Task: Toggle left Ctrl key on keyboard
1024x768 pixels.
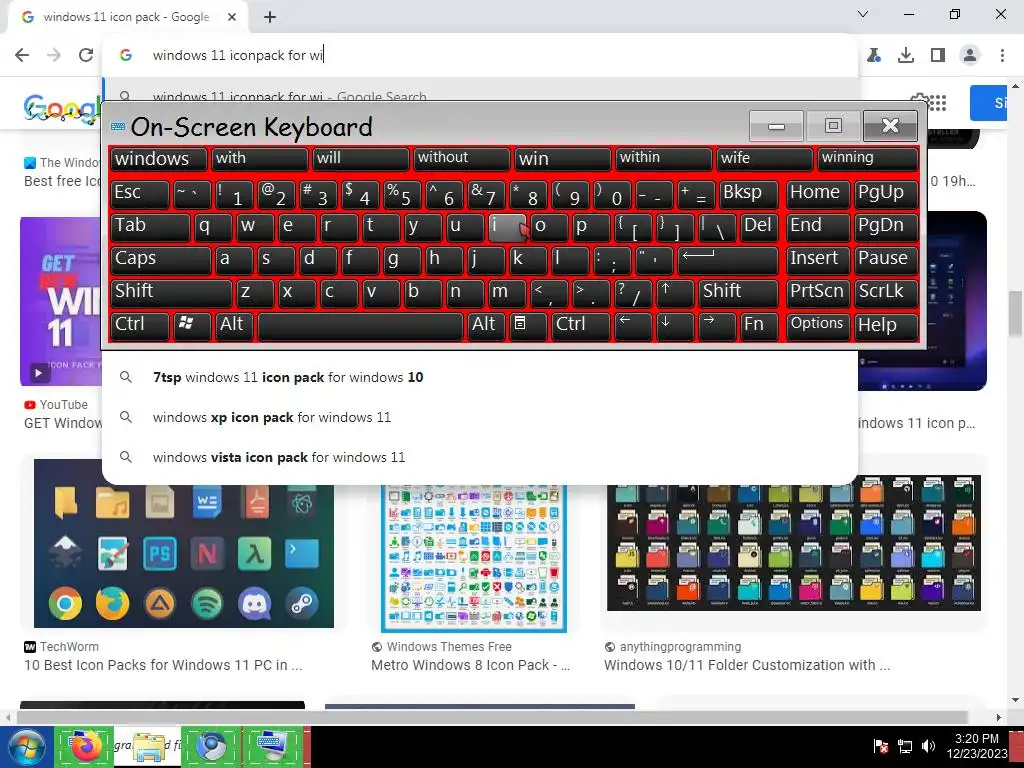Action: 140,326
